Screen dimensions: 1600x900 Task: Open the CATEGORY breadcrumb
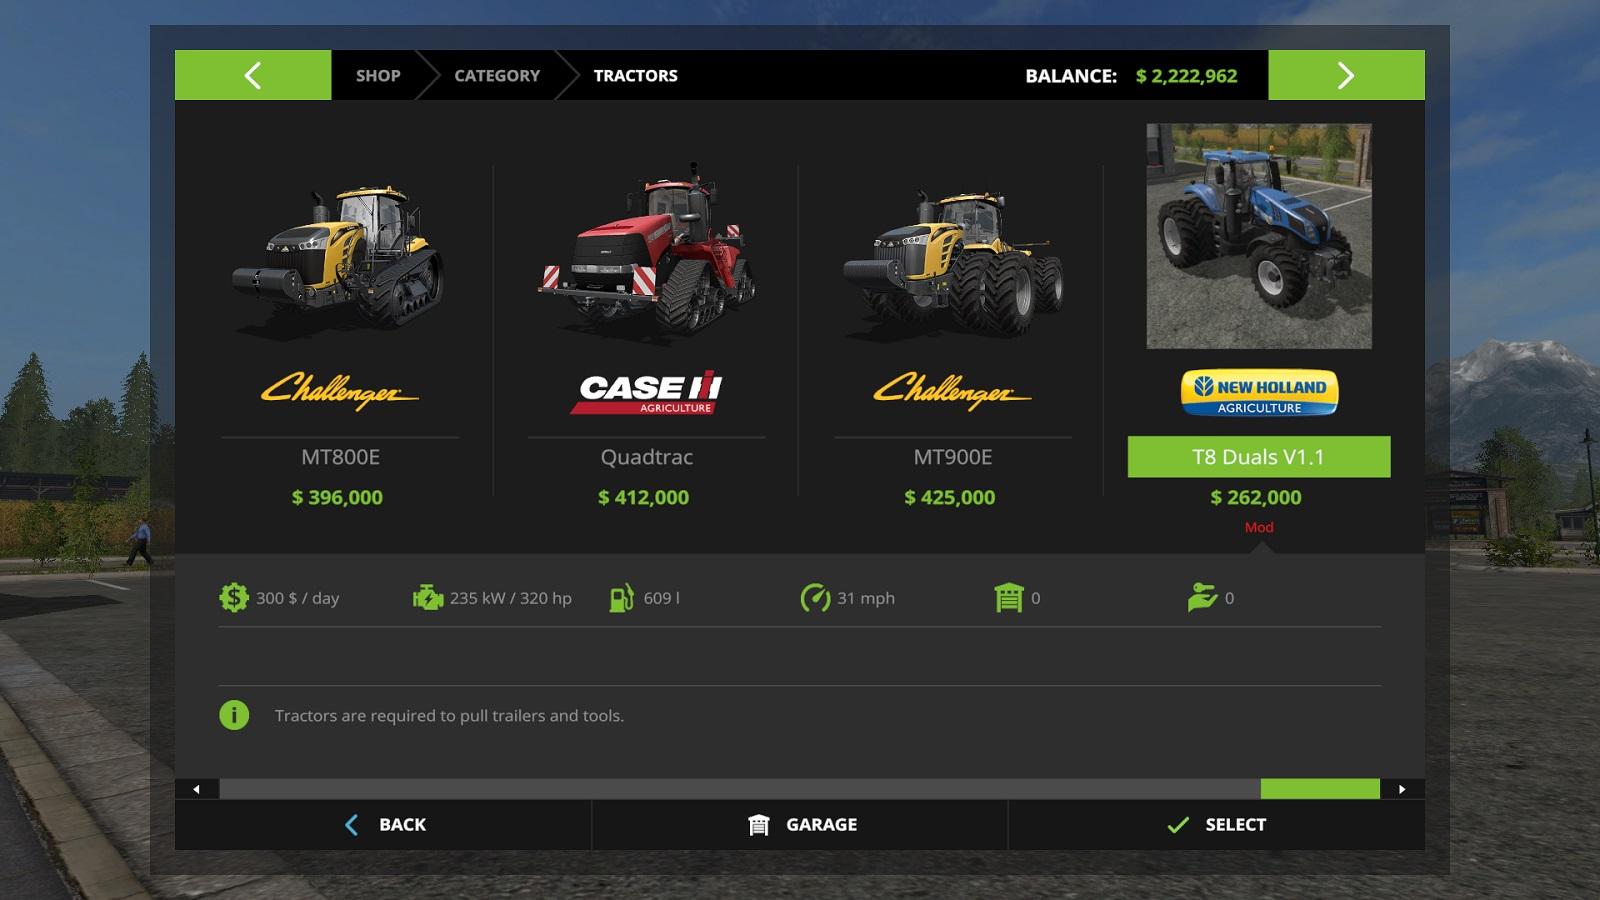point(497,75)
